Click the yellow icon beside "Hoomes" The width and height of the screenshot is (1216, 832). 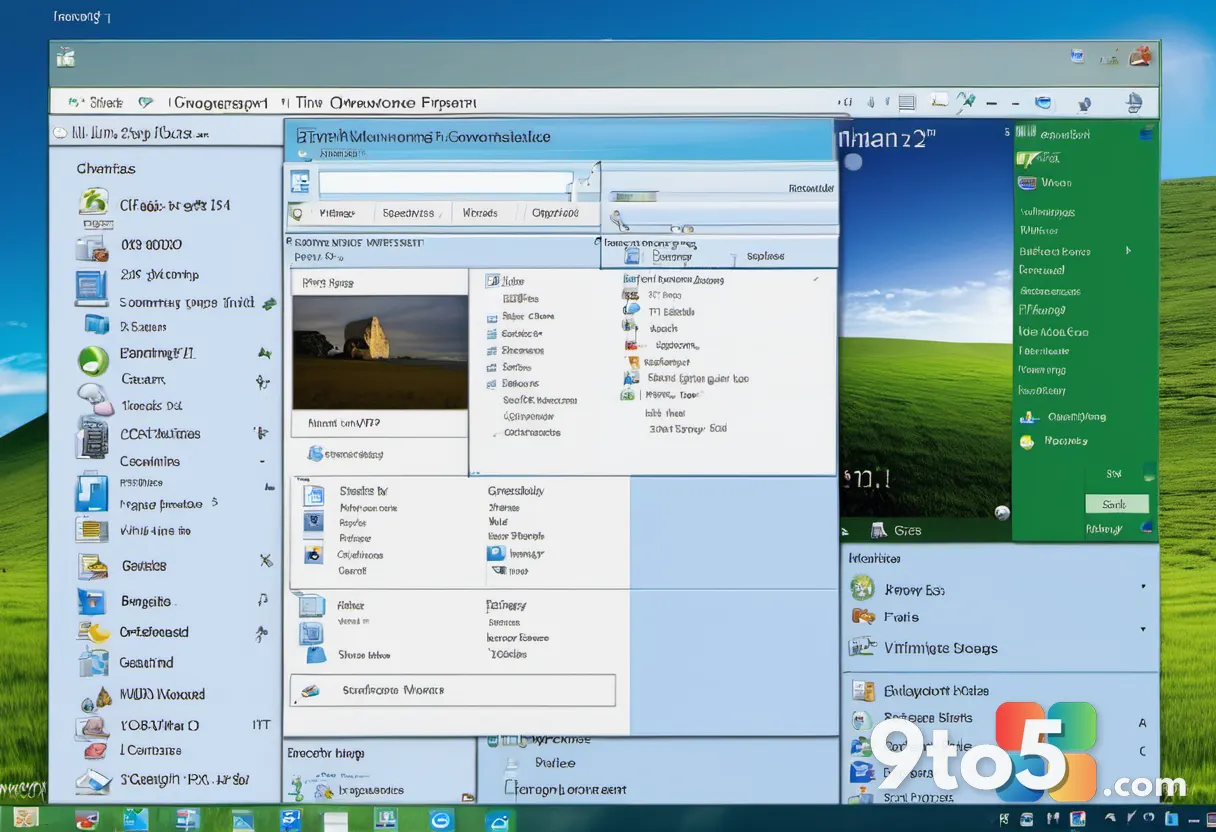(1026, 441)
